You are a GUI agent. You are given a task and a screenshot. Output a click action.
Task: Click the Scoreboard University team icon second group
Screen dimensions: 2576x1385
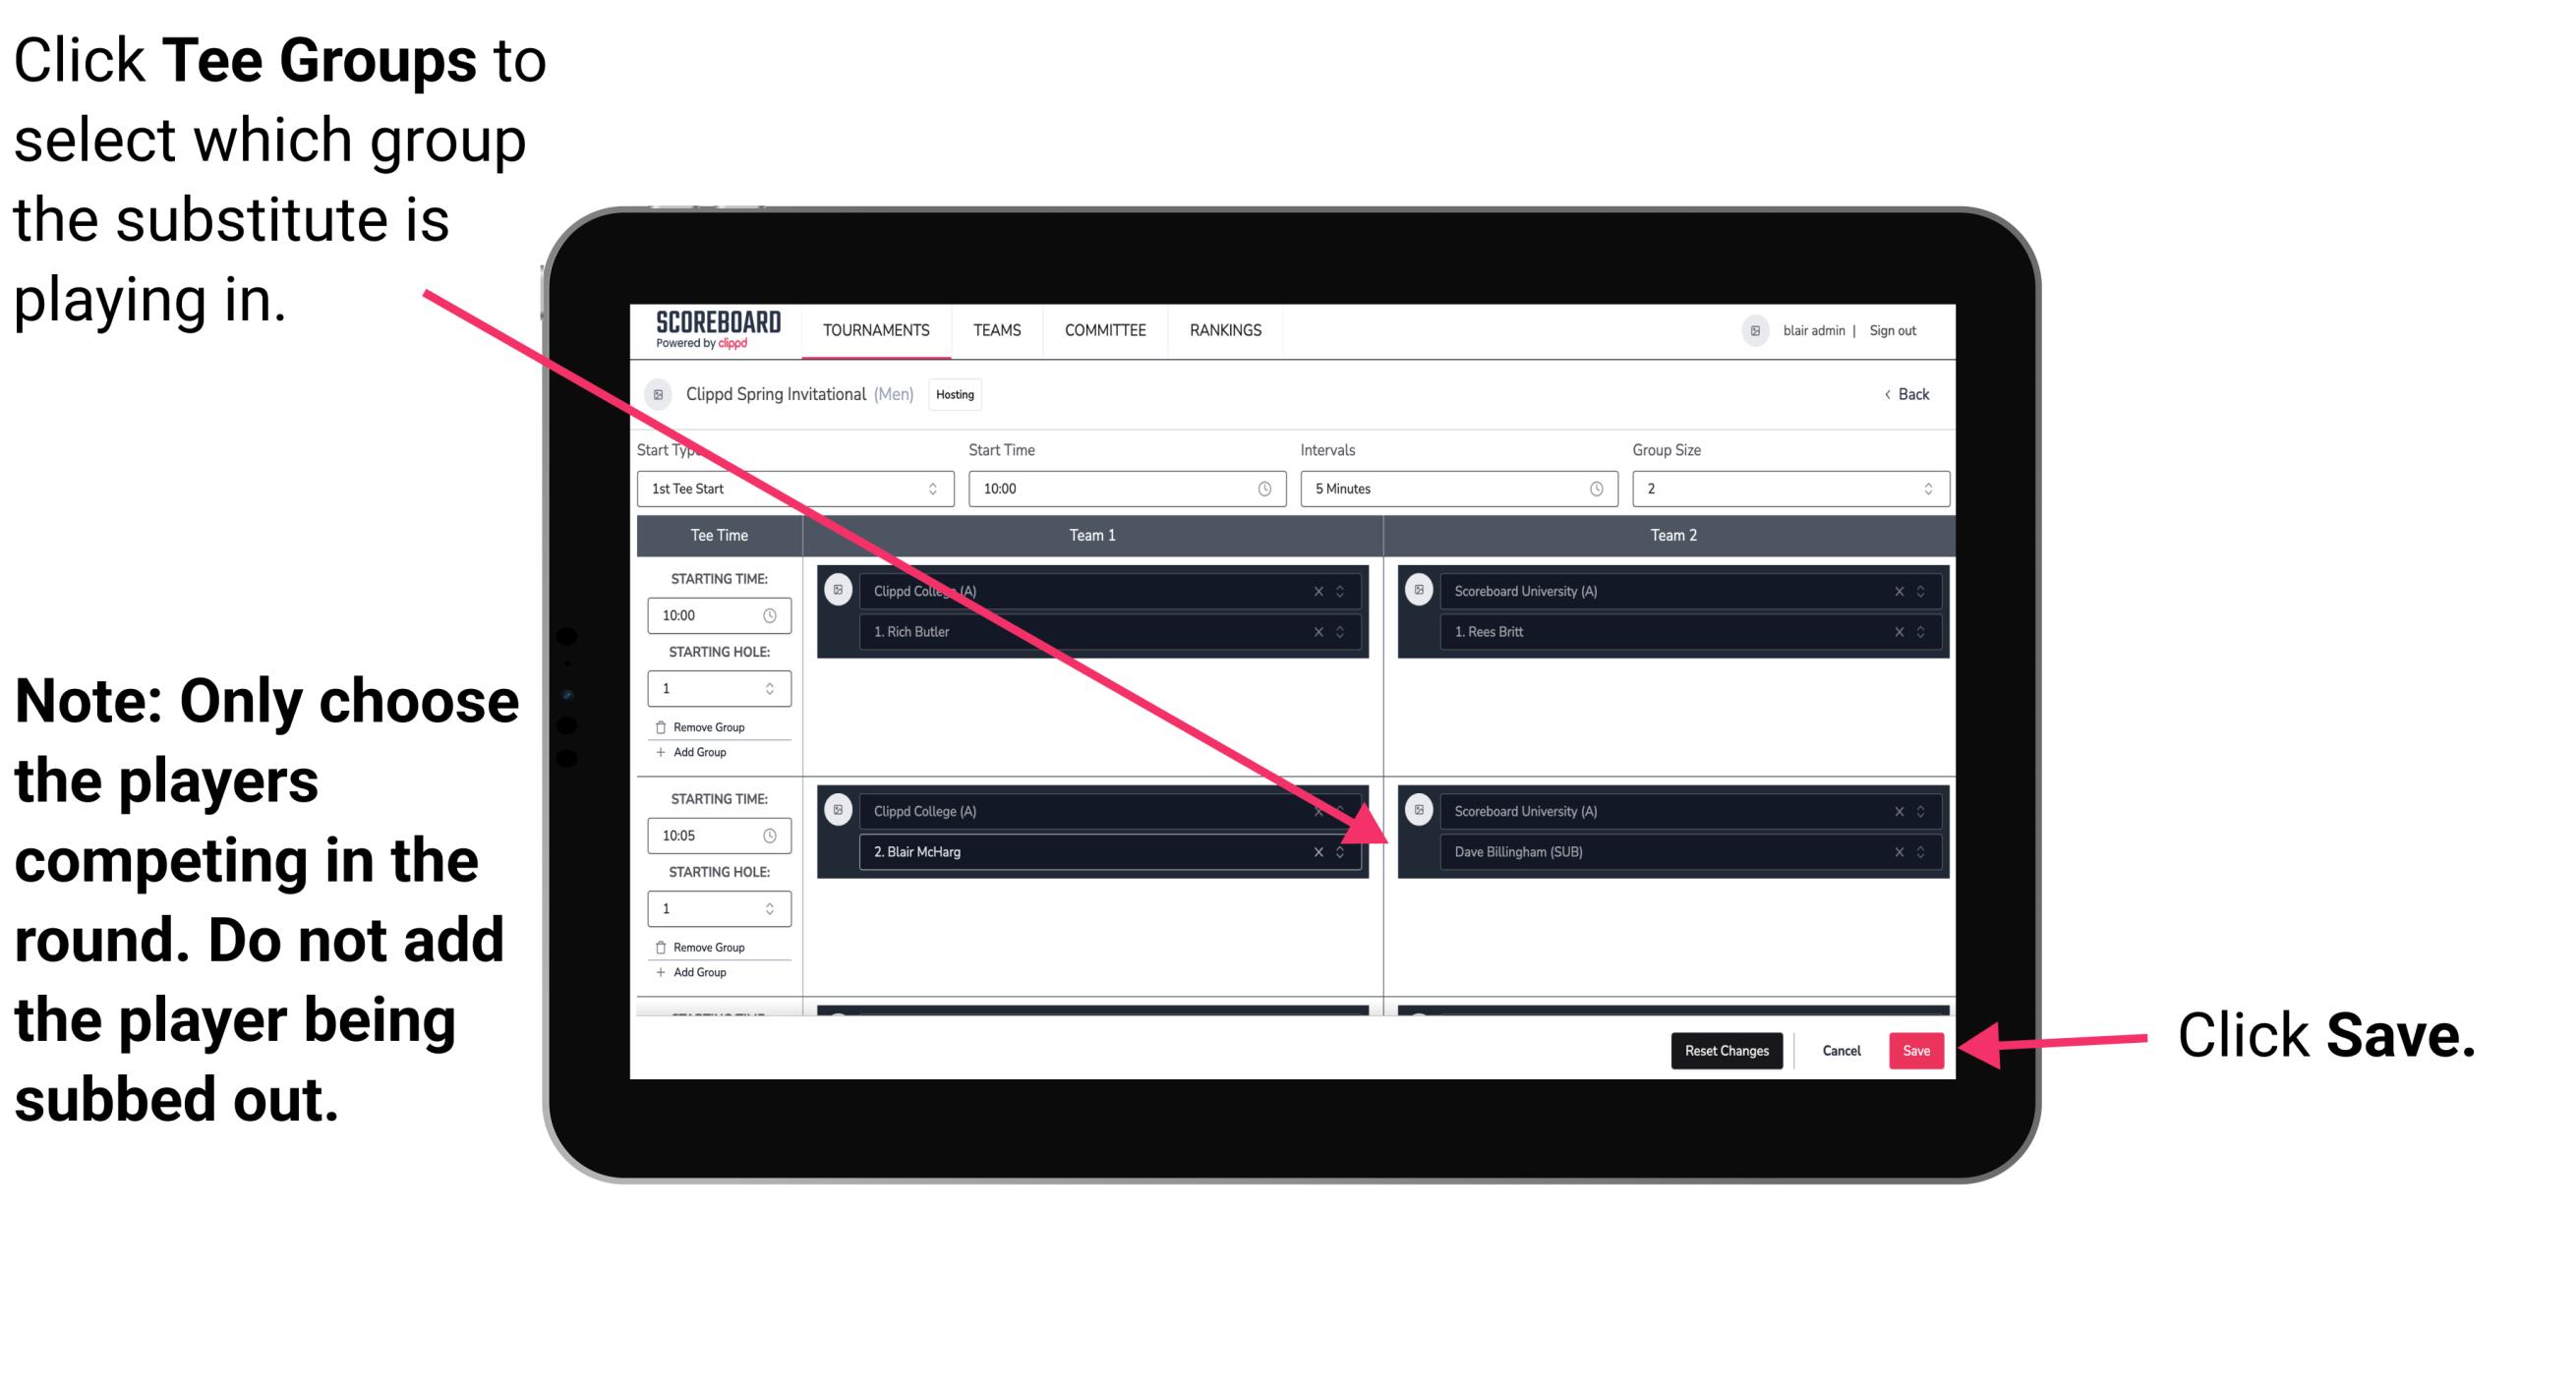point(1423,808)
